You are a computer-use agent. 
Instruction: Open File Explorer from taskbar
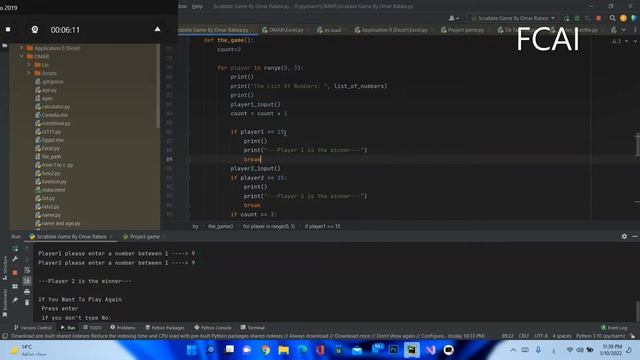[x=284, y=350]
